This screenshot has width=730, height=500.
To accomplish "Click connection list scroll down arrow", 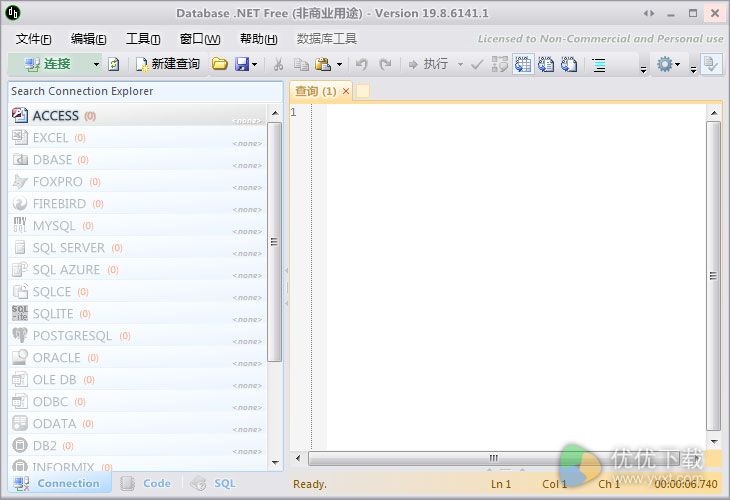I will pos(275,462).
